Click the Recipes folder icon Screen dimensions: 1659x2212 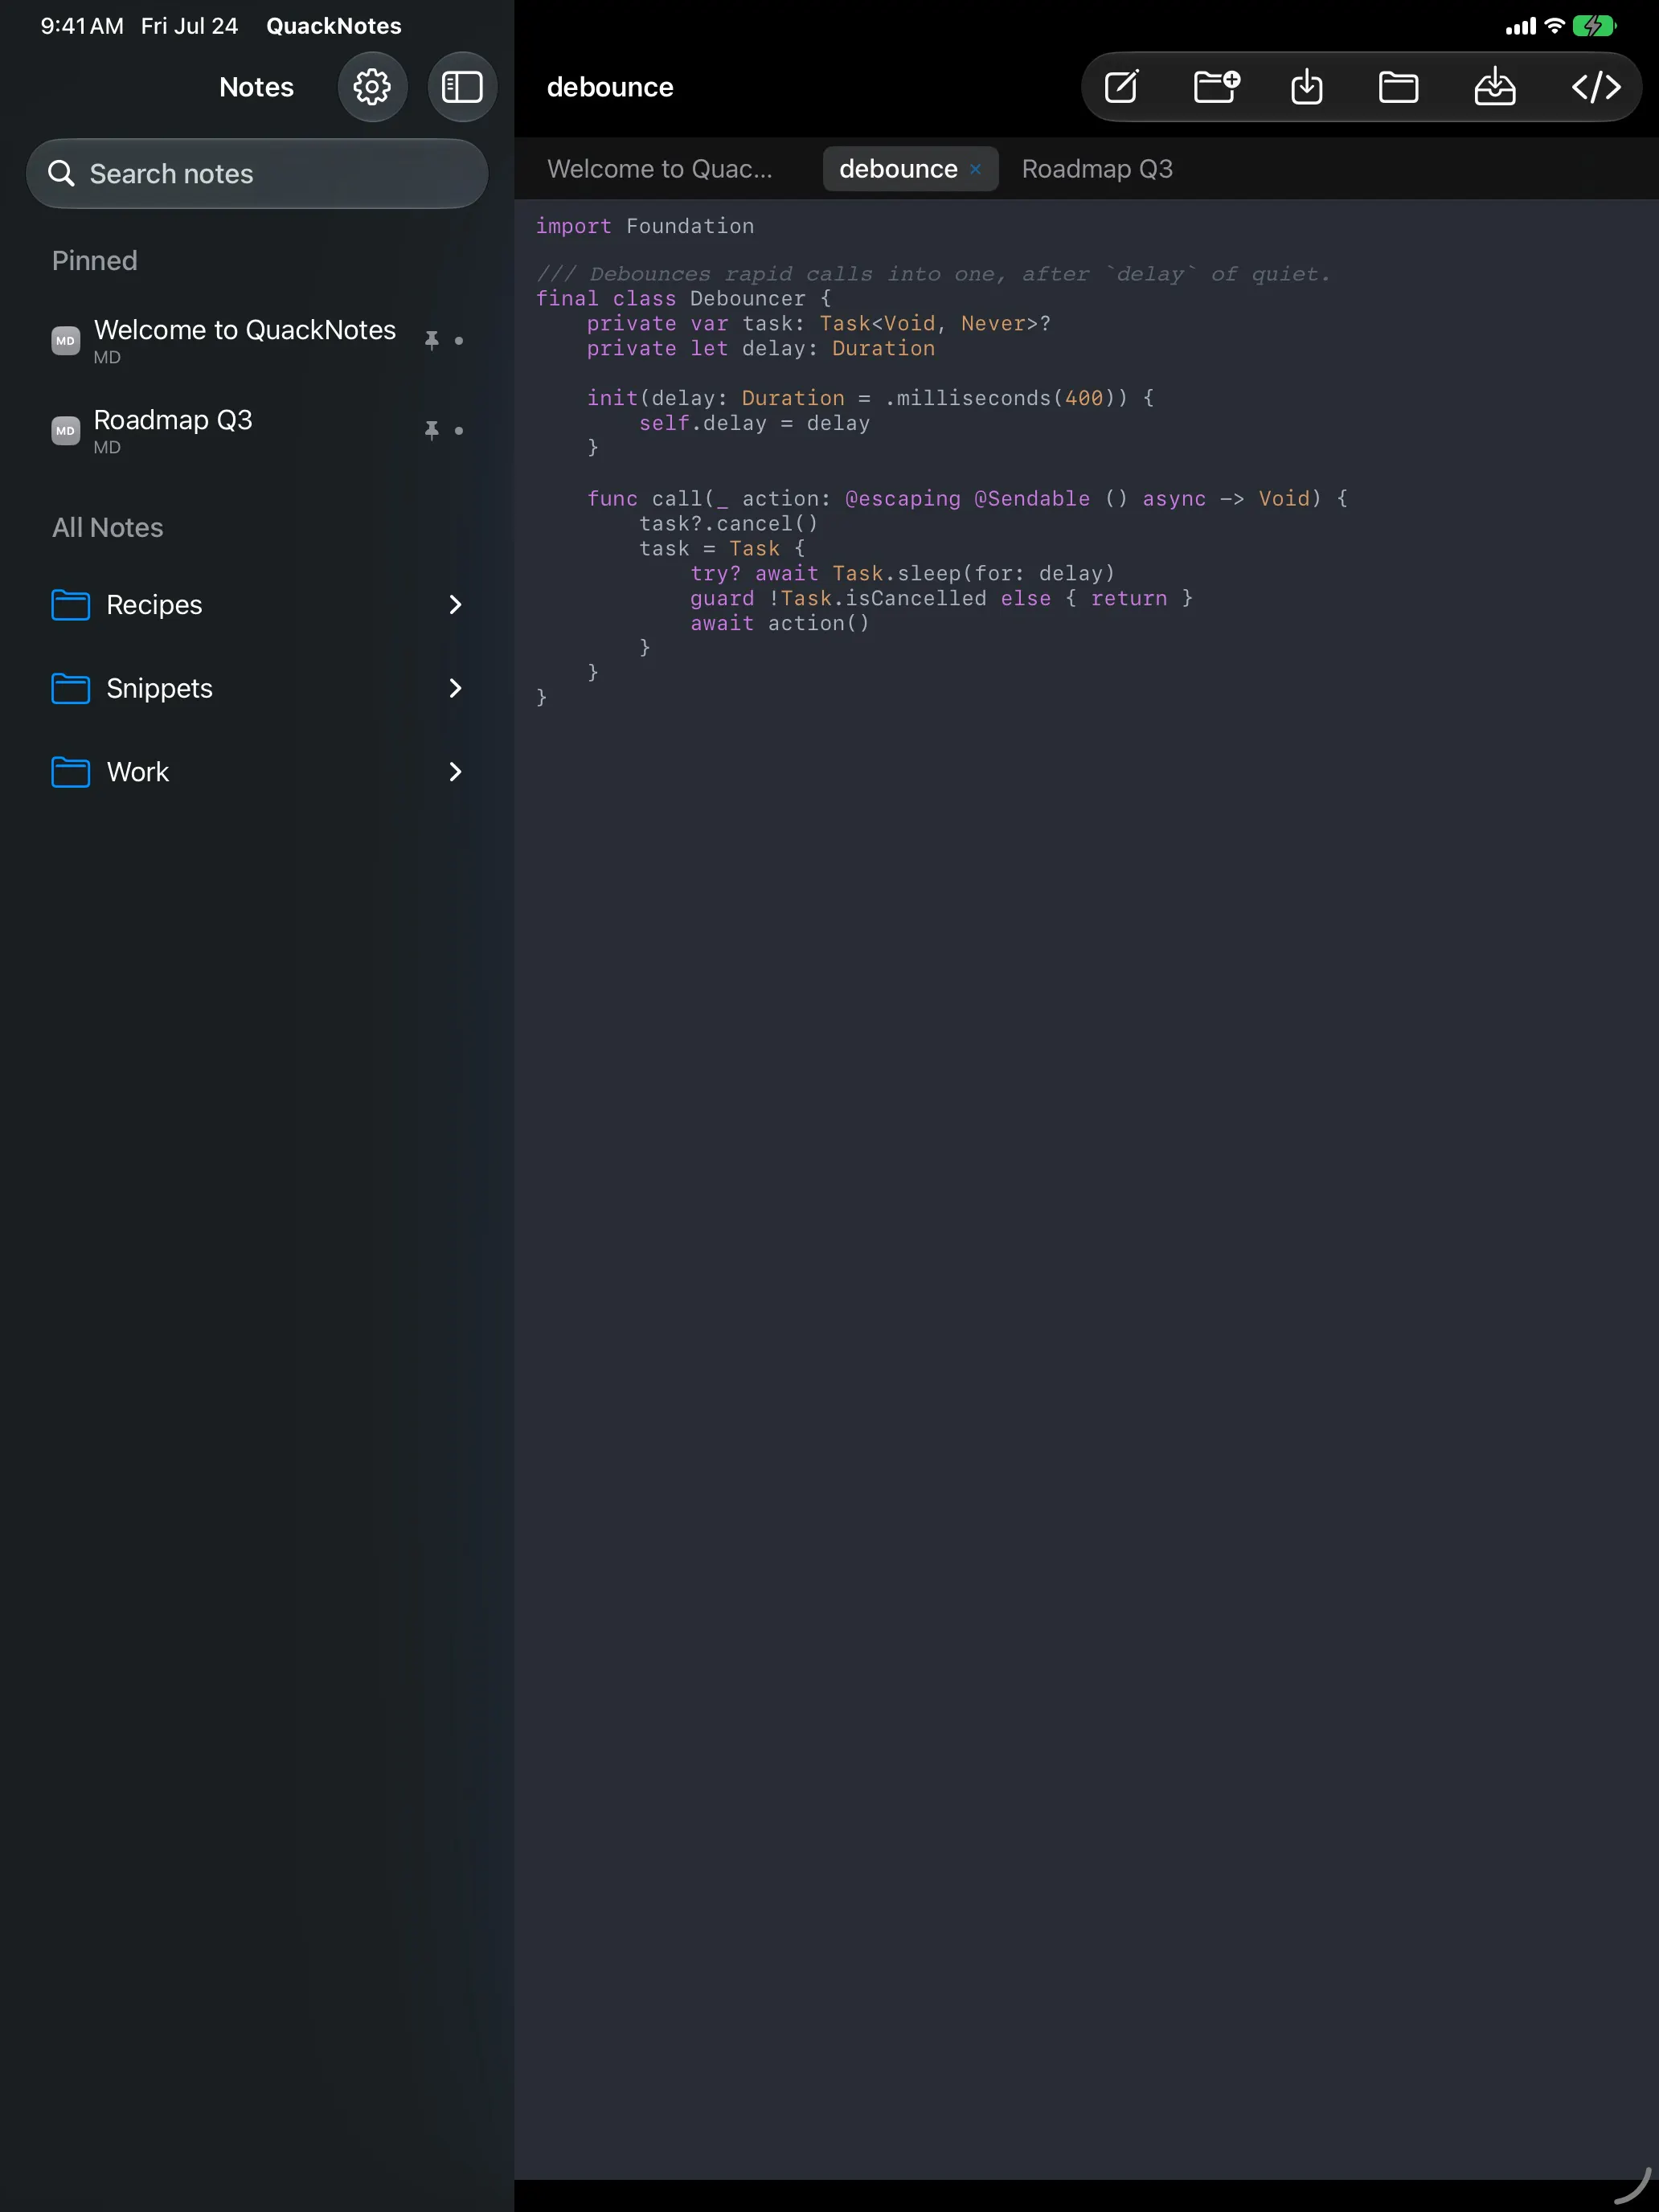70,605
